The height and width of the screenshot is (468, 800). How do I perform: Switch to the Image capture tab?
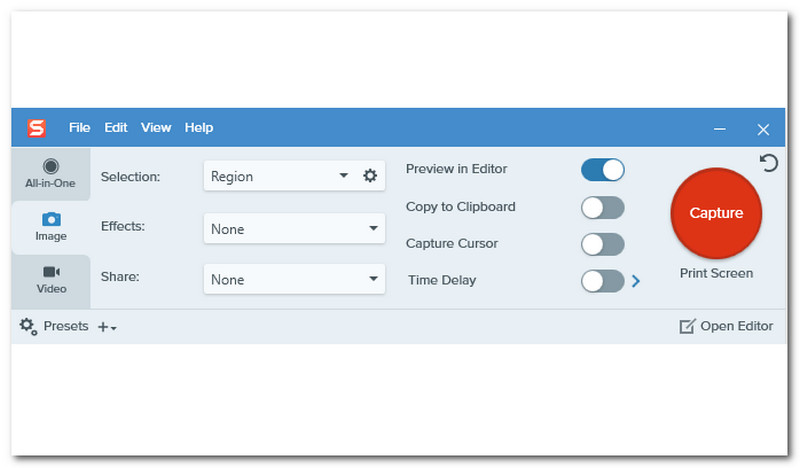50,227
